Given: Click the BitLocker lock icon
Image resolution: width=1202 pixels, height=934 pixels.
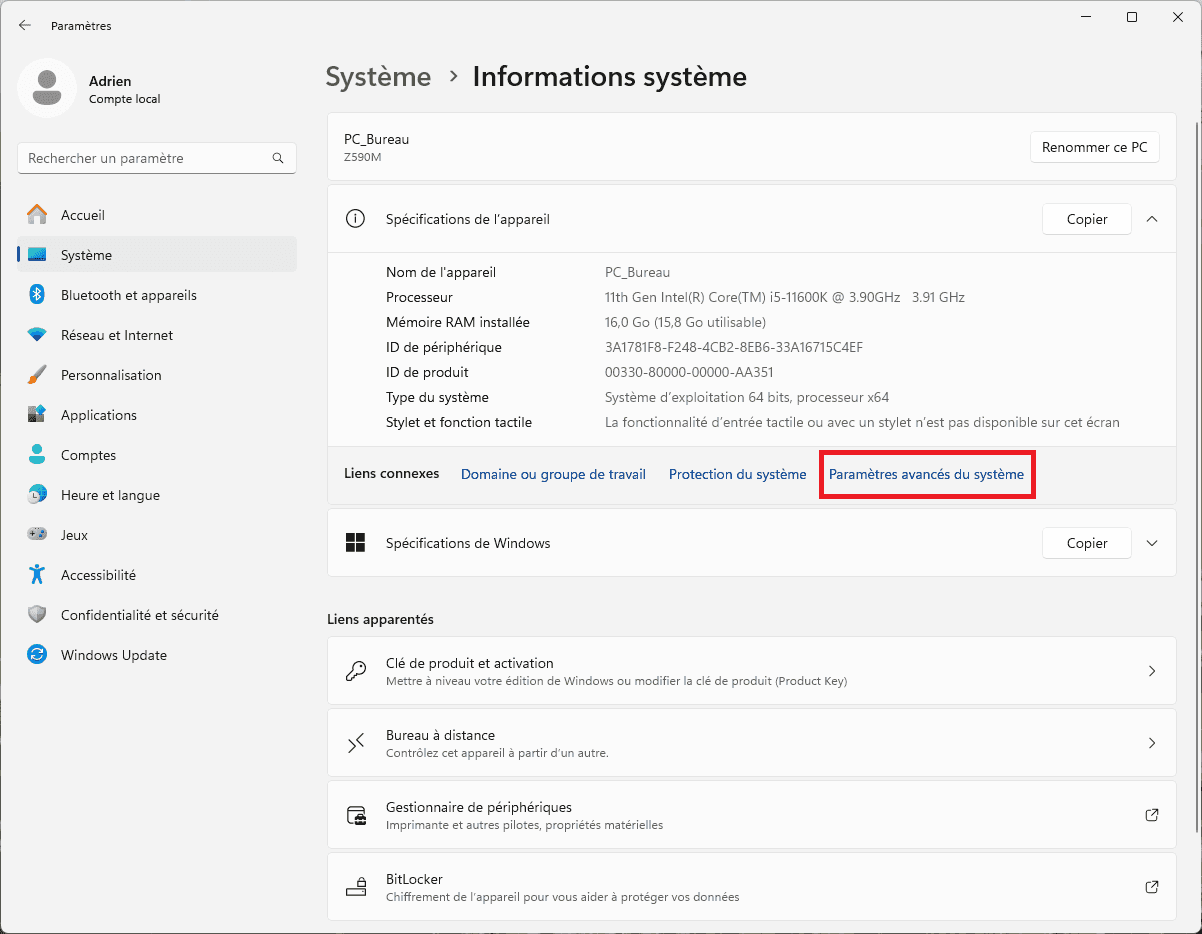Looking at the screenshot, I should [355, 887].
